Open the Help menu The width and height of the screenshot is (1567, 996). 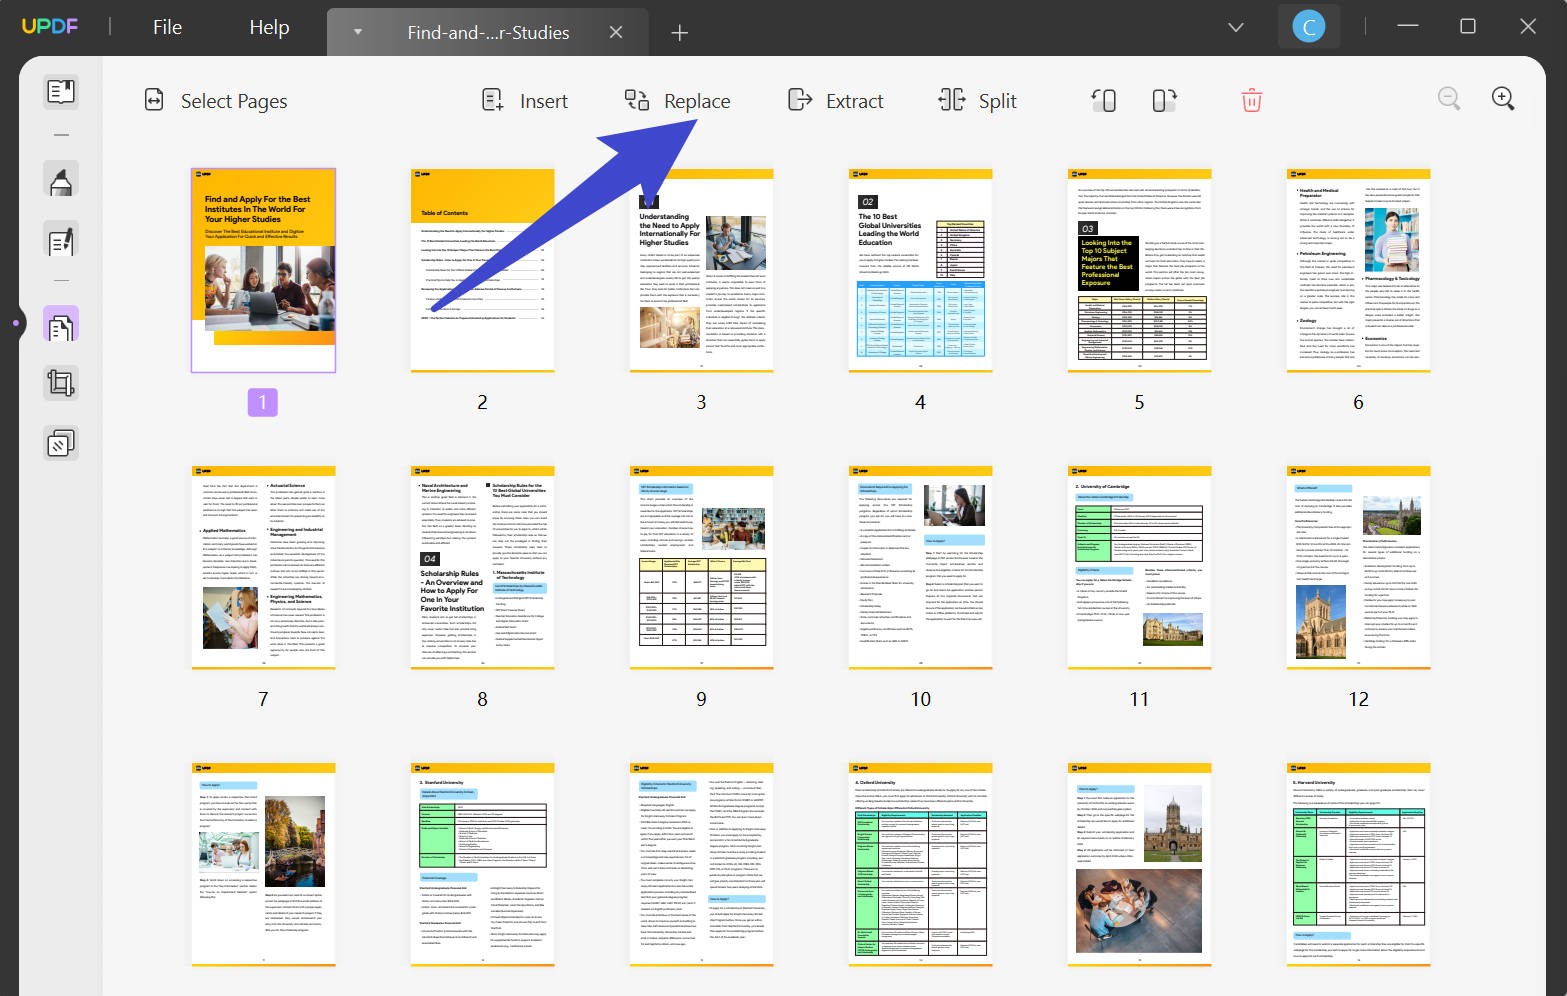pyautogui.click(x=268, y=27)
